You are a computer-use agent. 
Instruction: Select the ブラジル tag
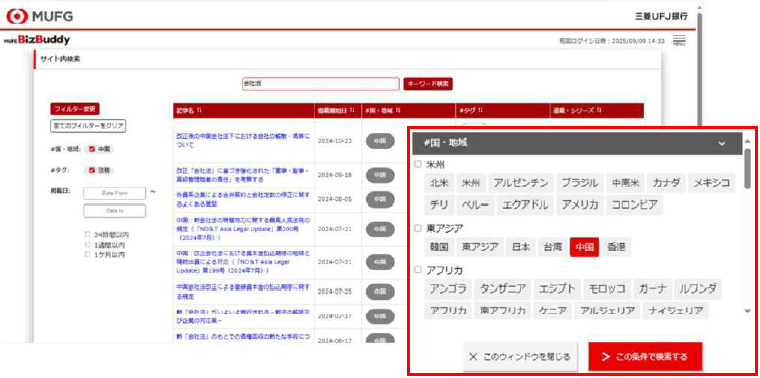click(580, 183)
